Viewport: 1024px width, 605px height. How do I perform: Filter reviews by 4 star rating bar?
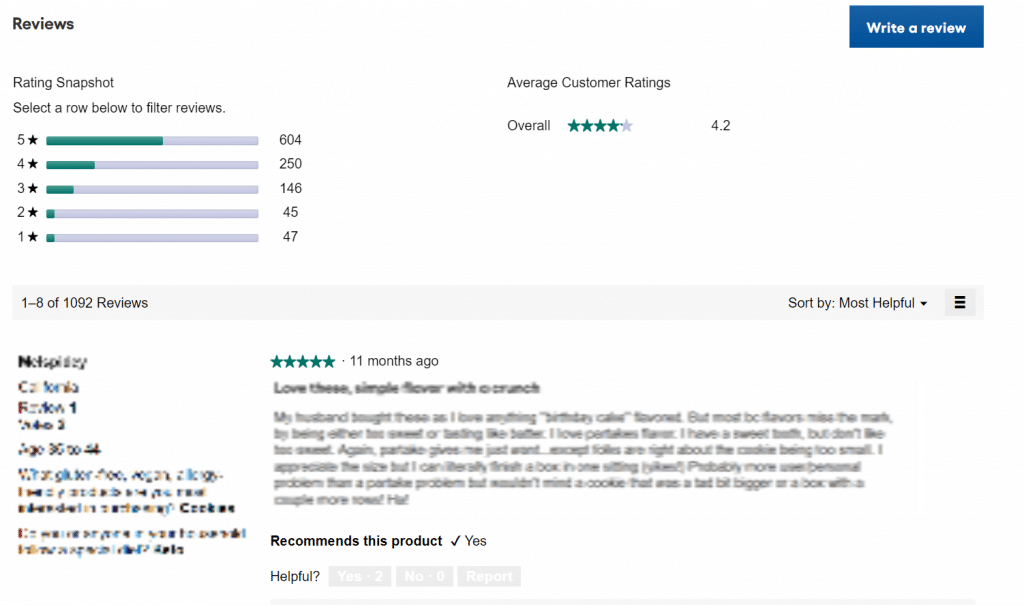[152, 165]
